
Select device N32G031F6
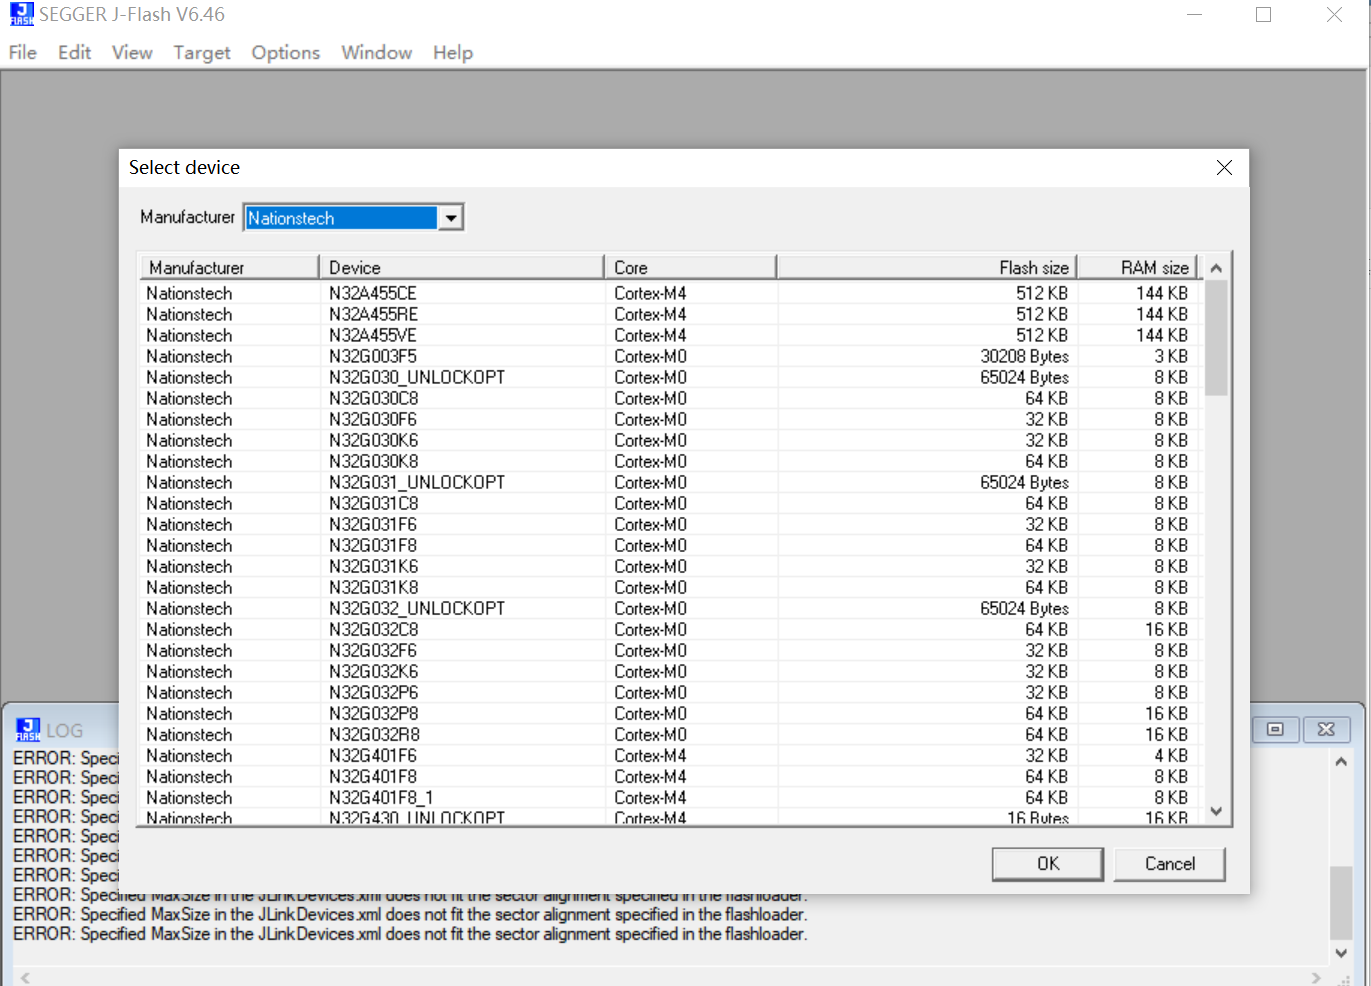372,524
